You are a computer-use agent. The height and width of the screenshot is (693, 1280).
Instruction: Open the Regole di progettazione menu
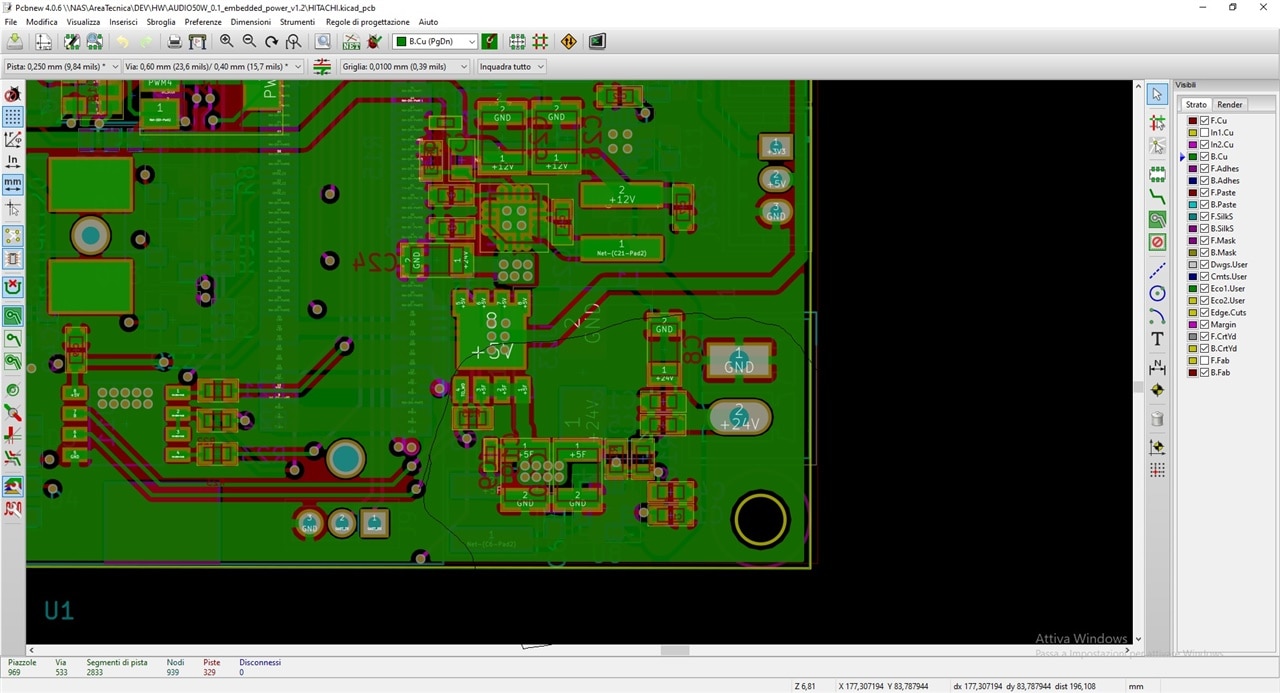[x=368, y=22]
